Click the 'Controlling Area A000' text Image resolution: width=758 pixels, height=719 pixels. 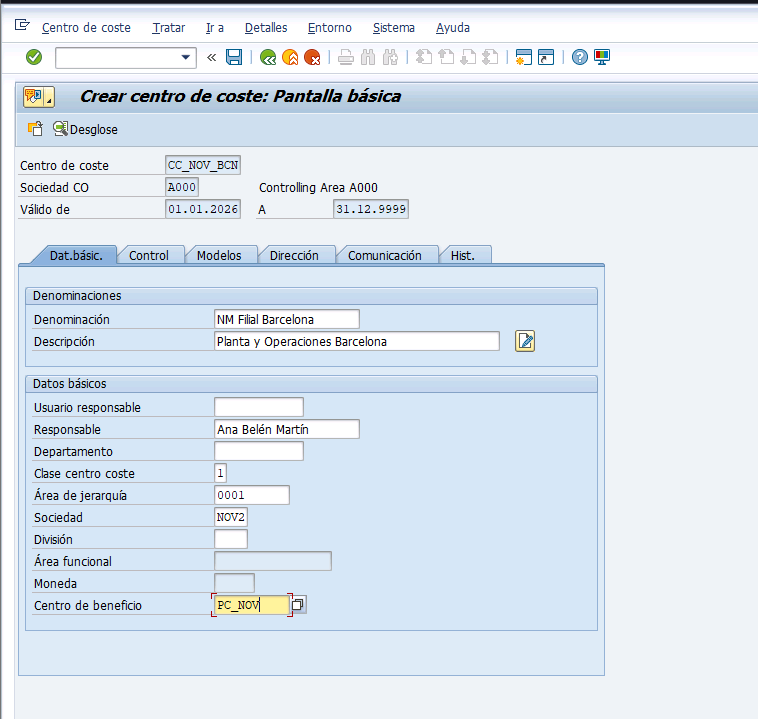pyautogui.click(x=318, y=188)
